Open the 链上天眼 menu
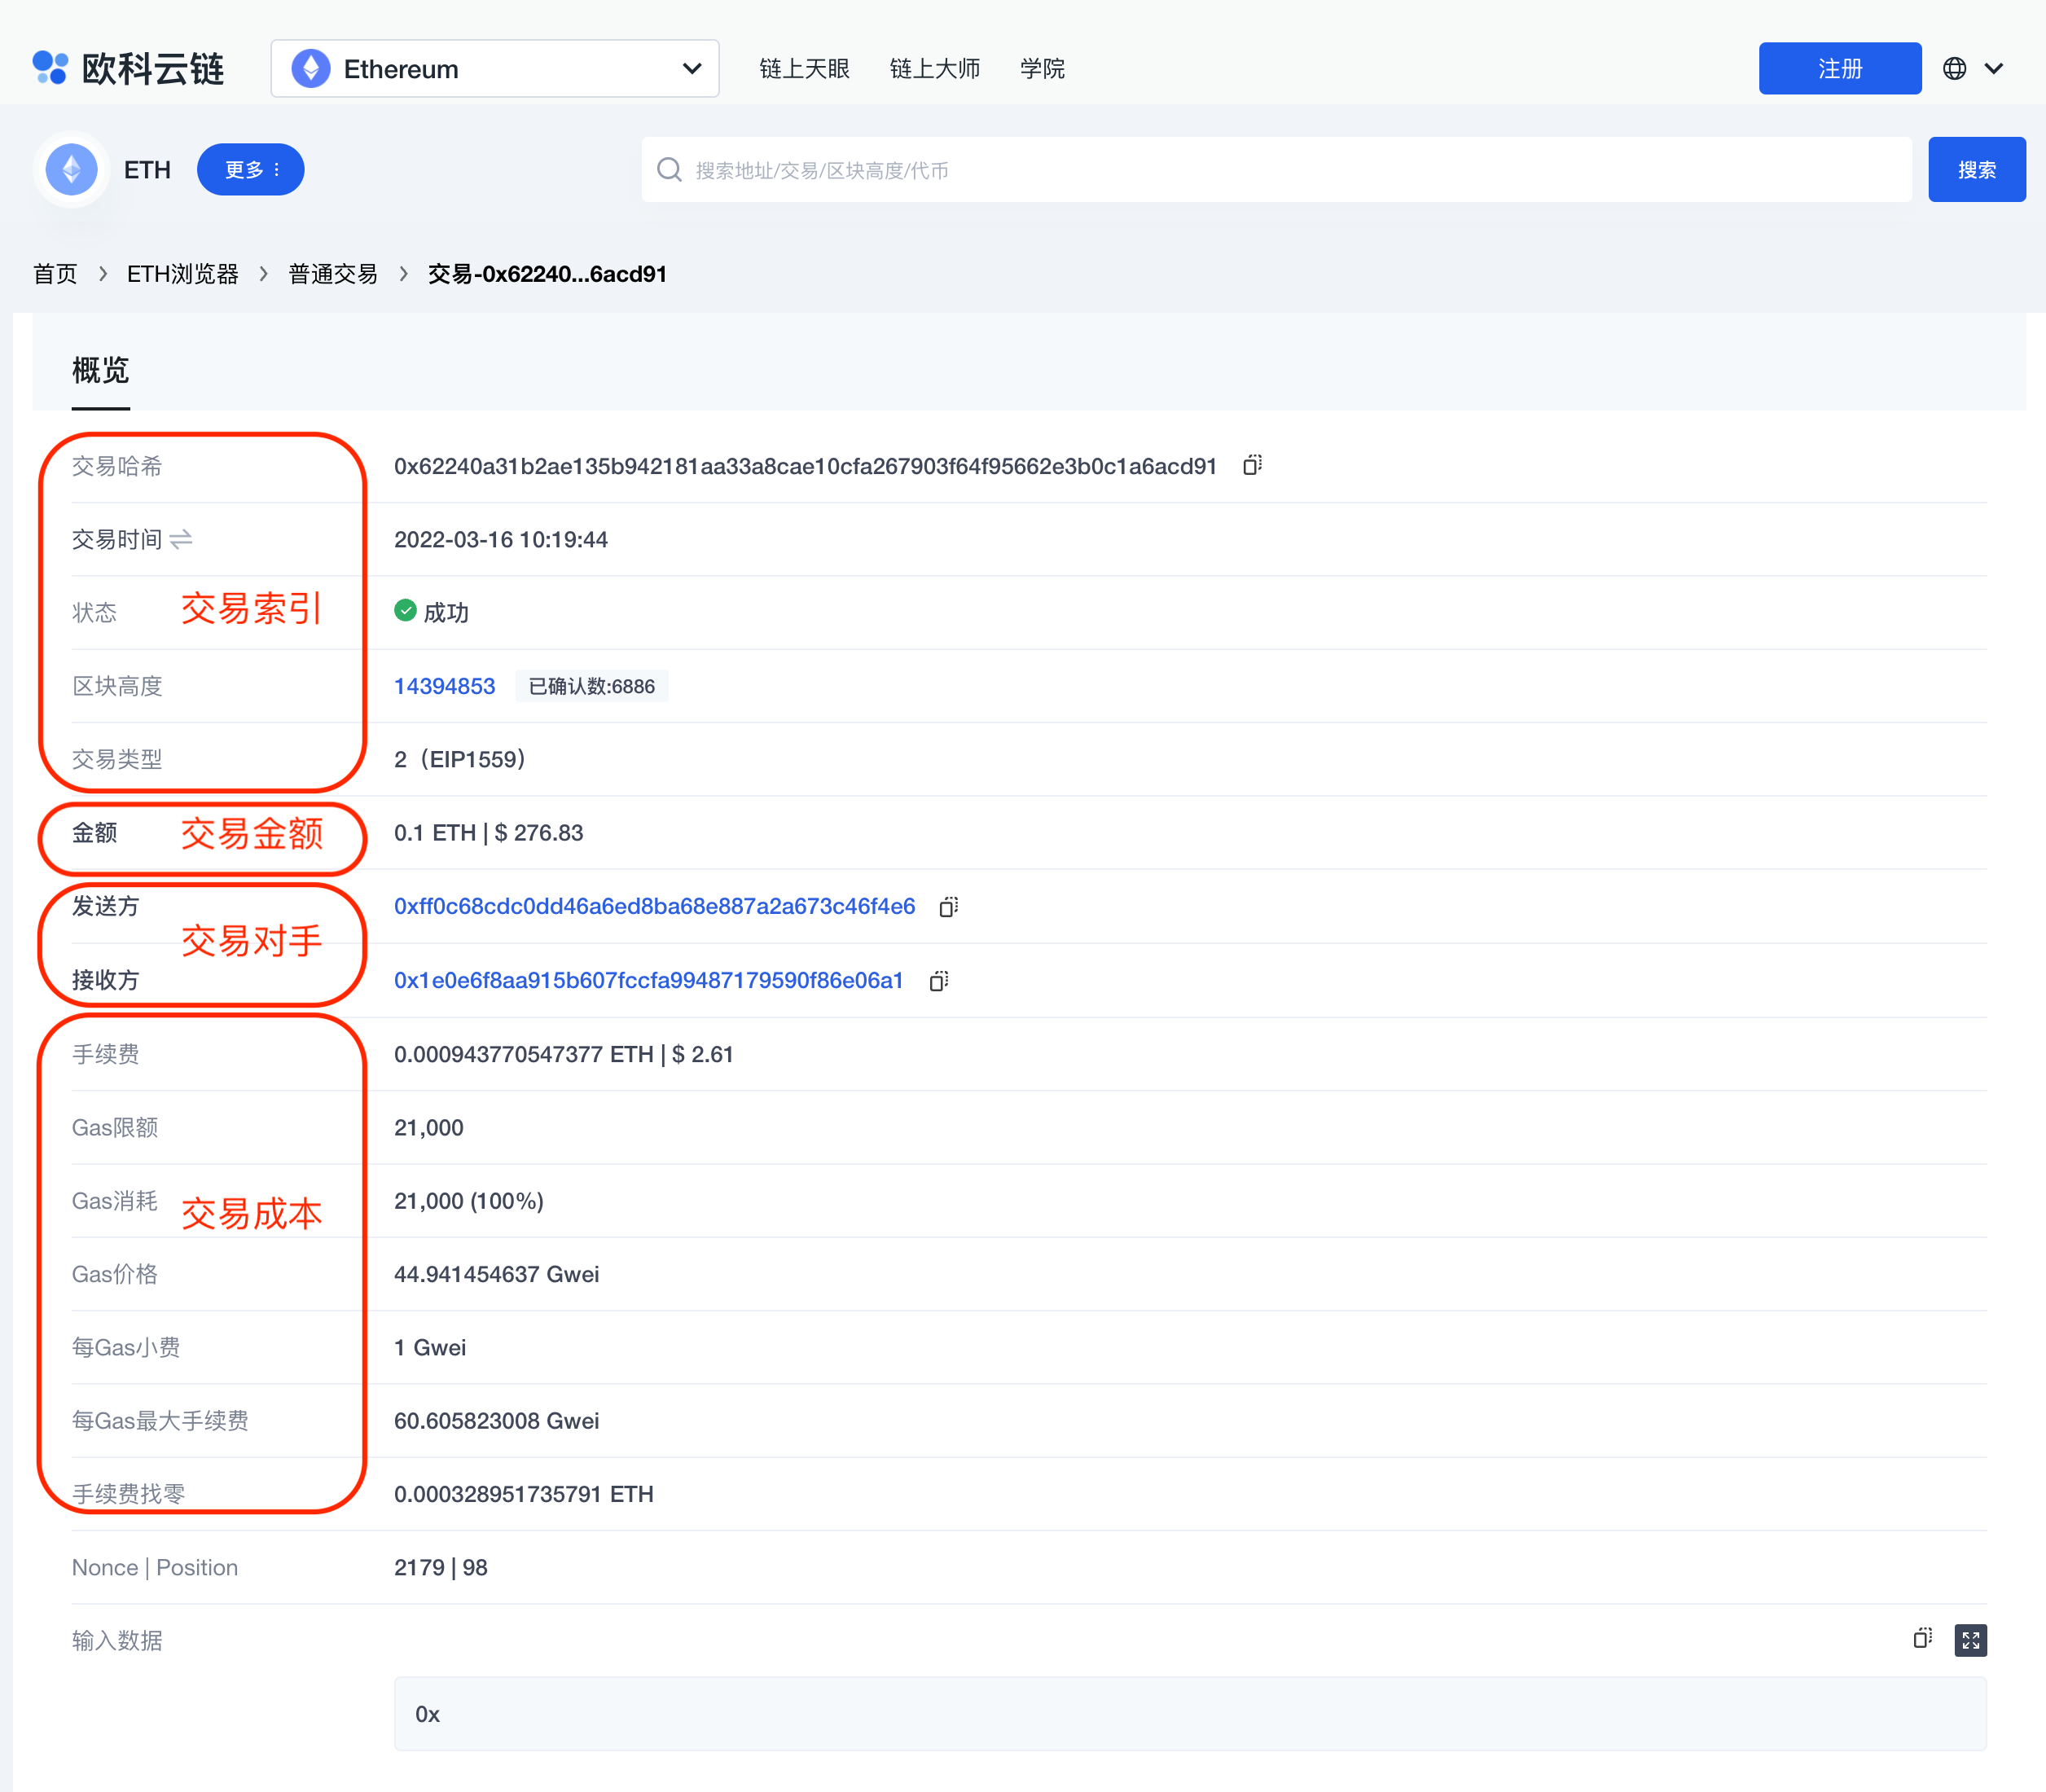Viewport: 2046px width, 1792px height. pos(804,68)
